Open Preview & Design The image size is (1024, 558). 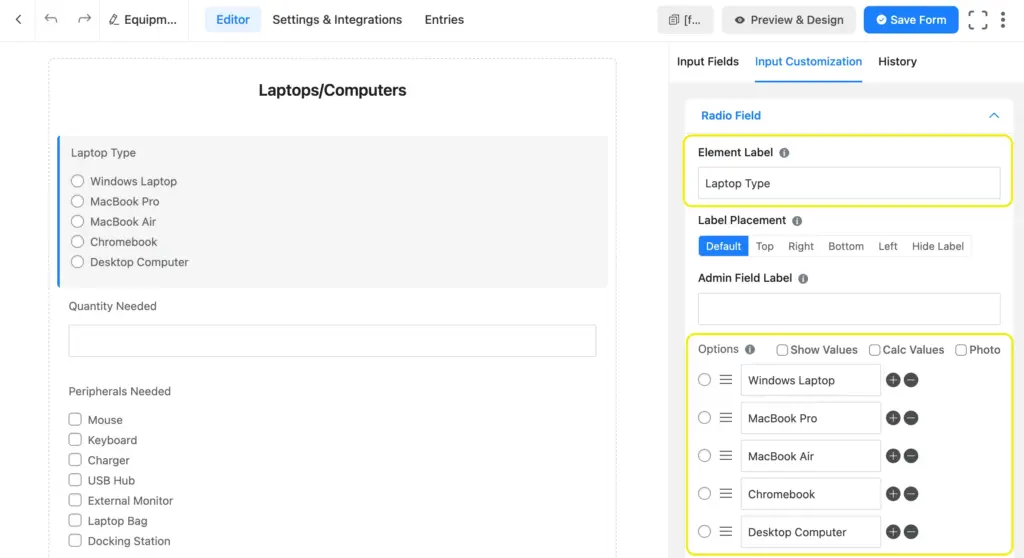788,20
